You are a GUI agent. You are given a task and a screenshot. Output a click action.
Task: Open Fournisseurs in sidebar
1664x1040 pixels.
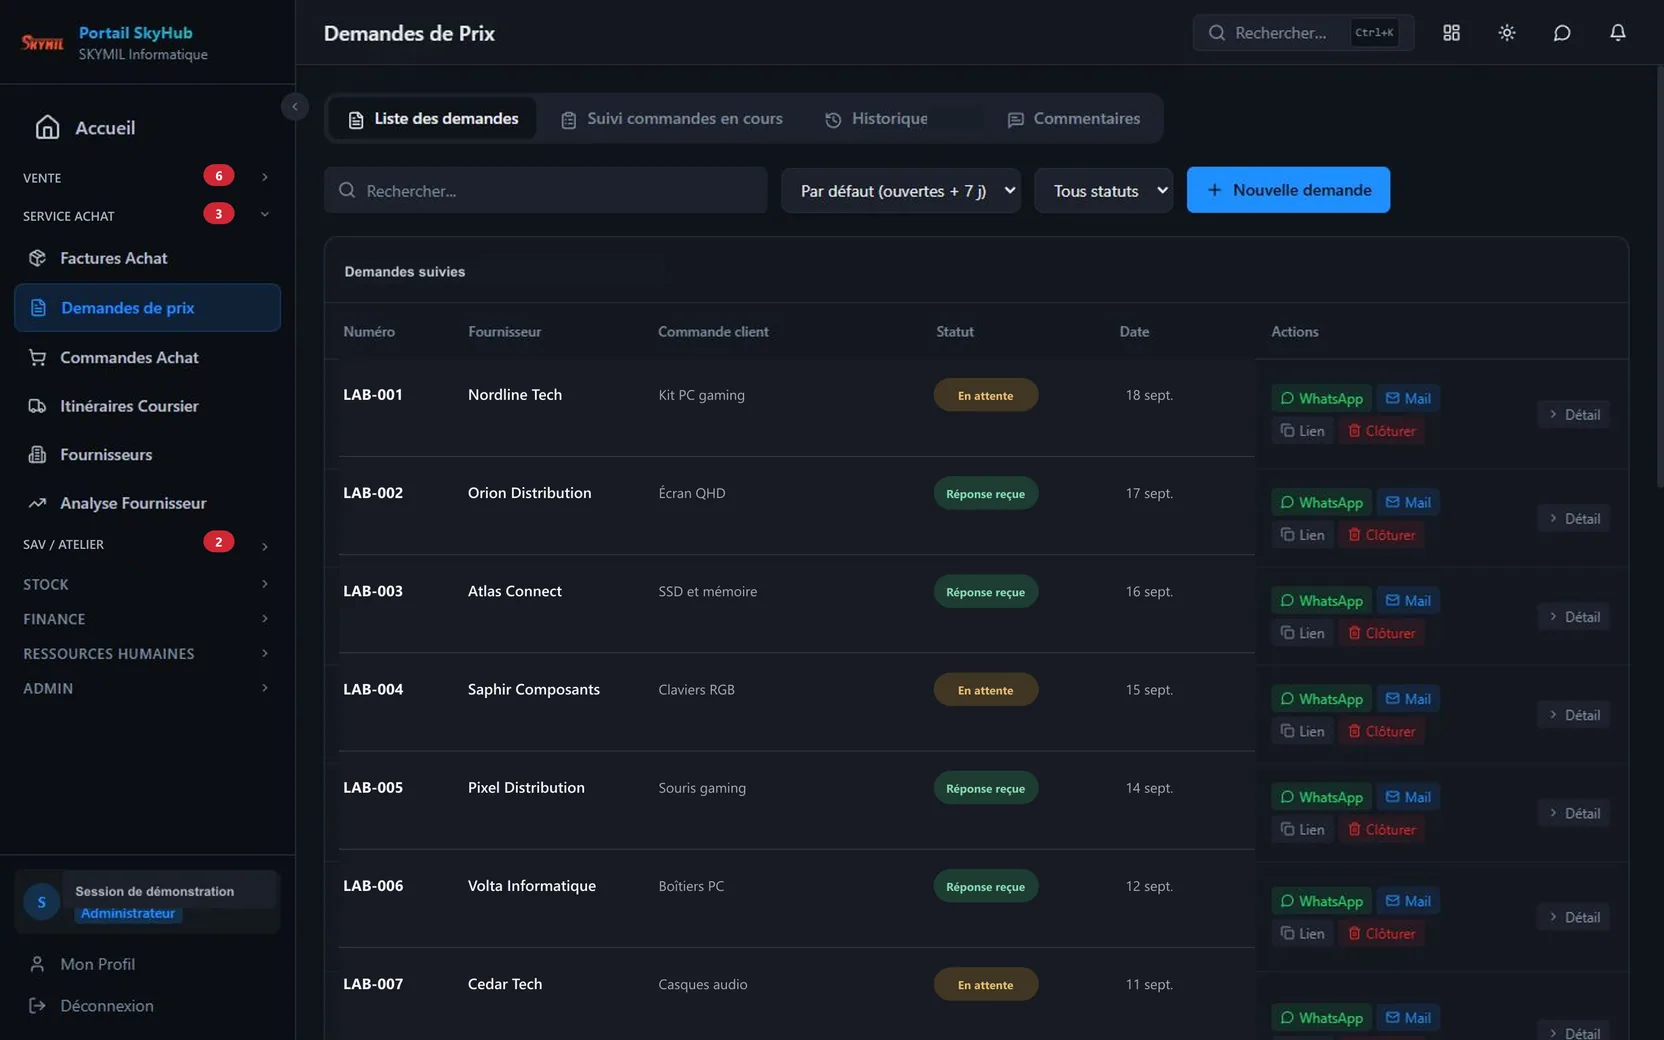tap(106, 454)
